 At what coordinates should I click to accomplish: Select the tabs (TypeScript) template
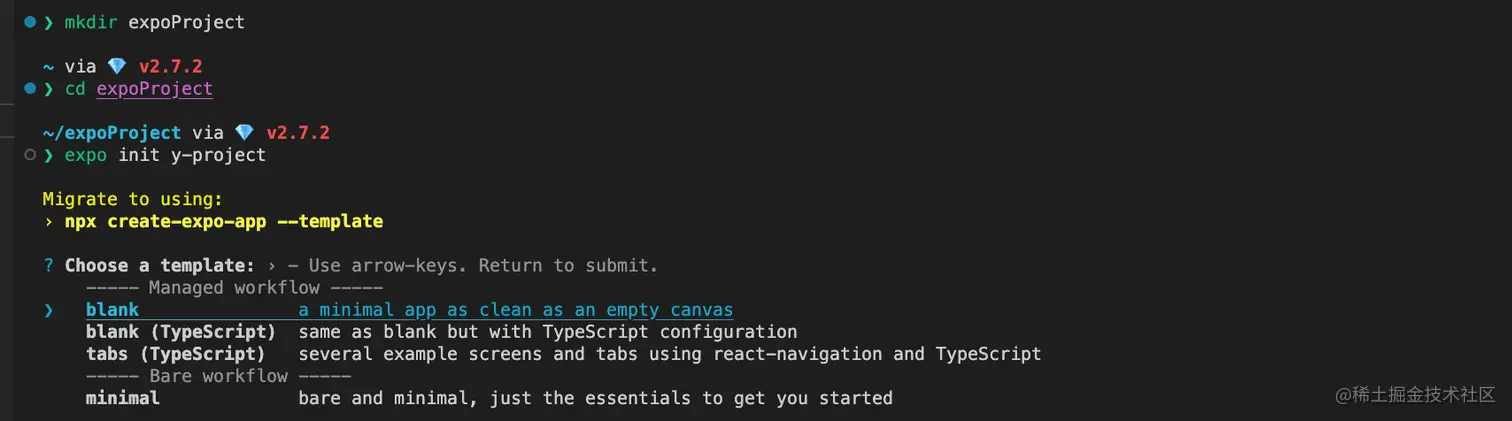175,354
